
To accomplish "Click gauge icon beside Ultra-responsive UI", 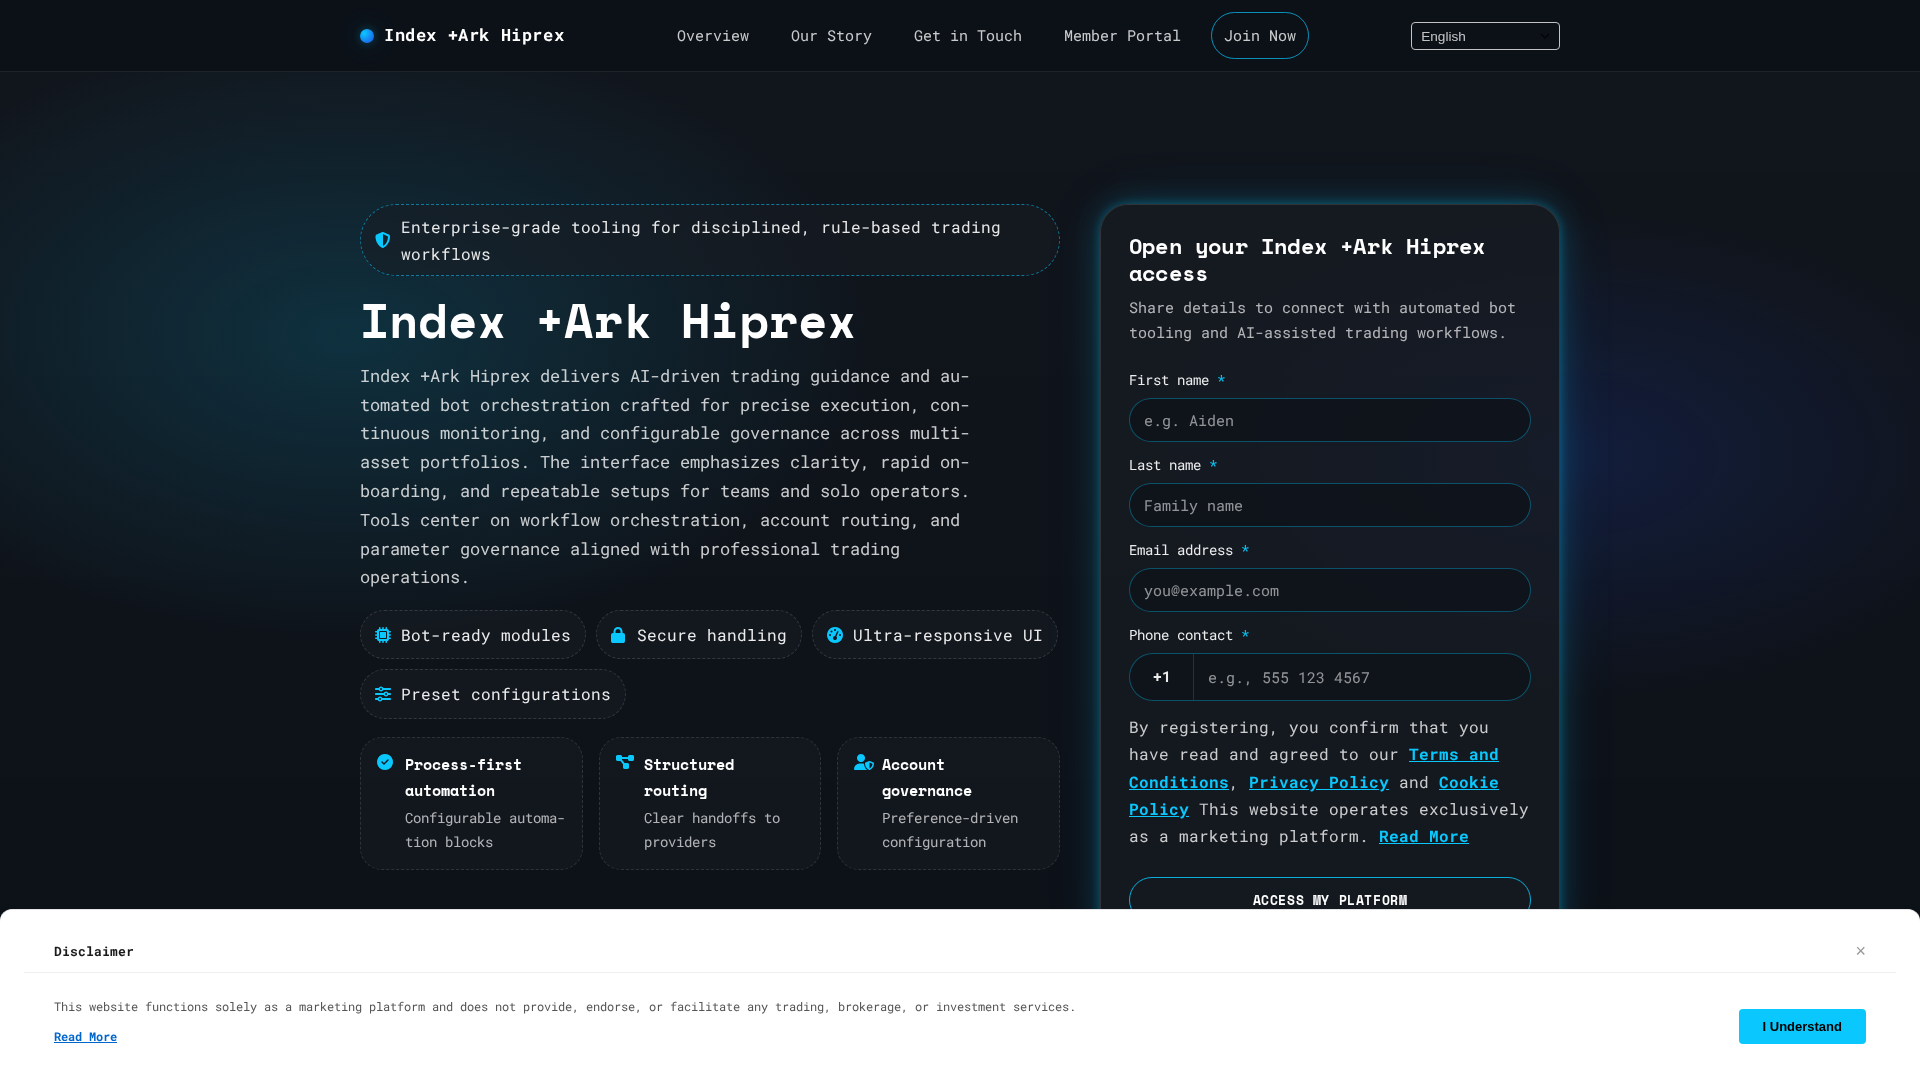I will coord(835,635).
